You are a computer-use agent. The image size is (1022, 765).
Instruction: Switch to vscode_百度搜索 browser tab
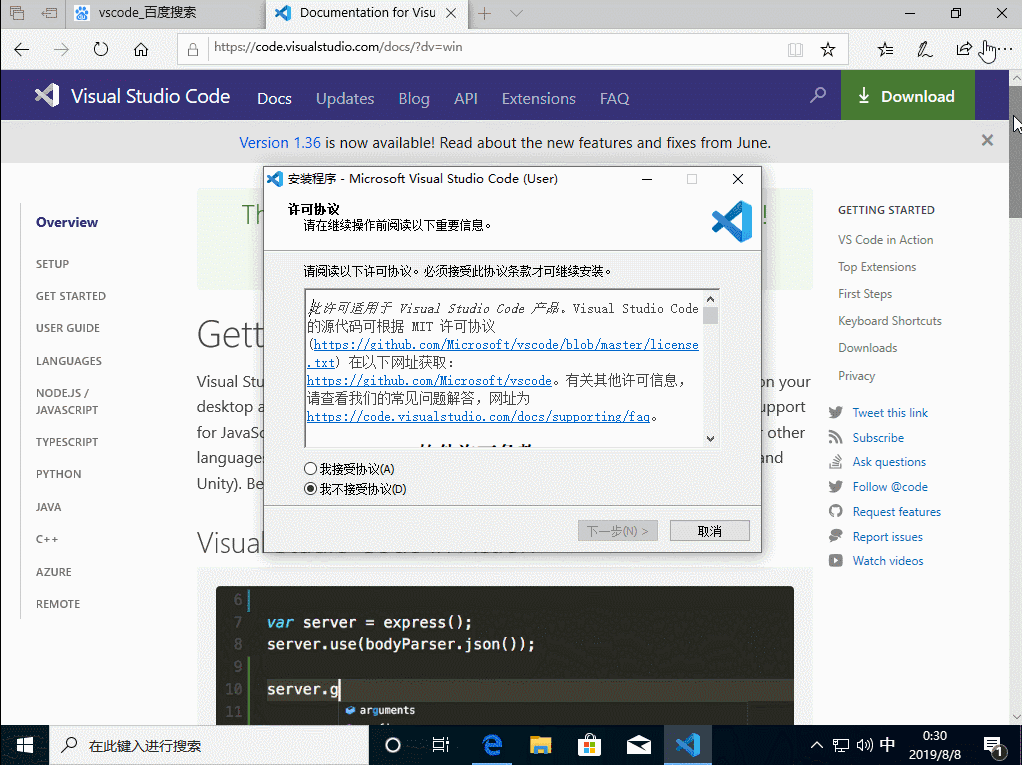[166, 13]
